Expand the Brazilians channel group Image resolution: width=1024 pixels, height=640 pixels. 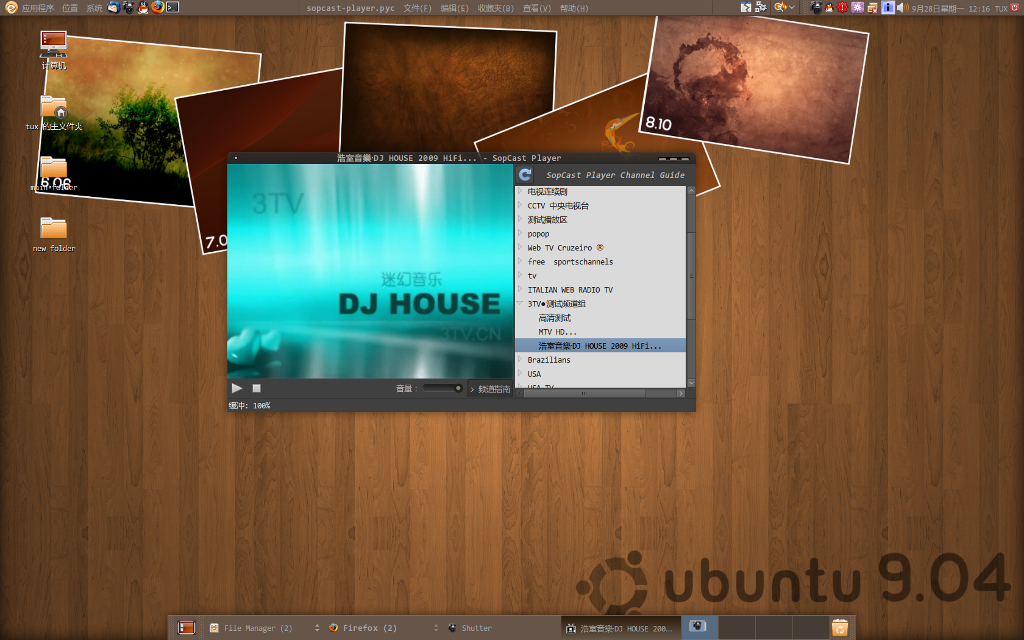tap(520, 359)
